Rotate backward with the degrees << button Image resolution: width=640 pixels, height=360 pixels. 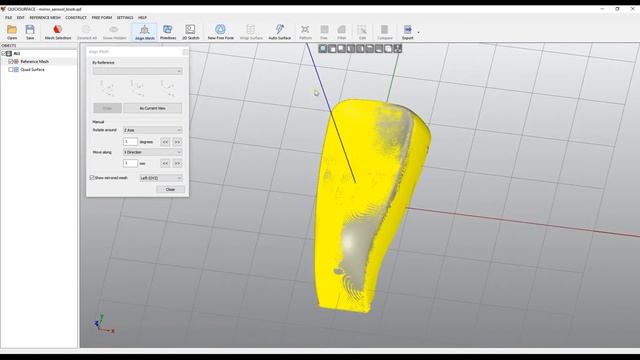pyautogui.click(x=165, y=142)
